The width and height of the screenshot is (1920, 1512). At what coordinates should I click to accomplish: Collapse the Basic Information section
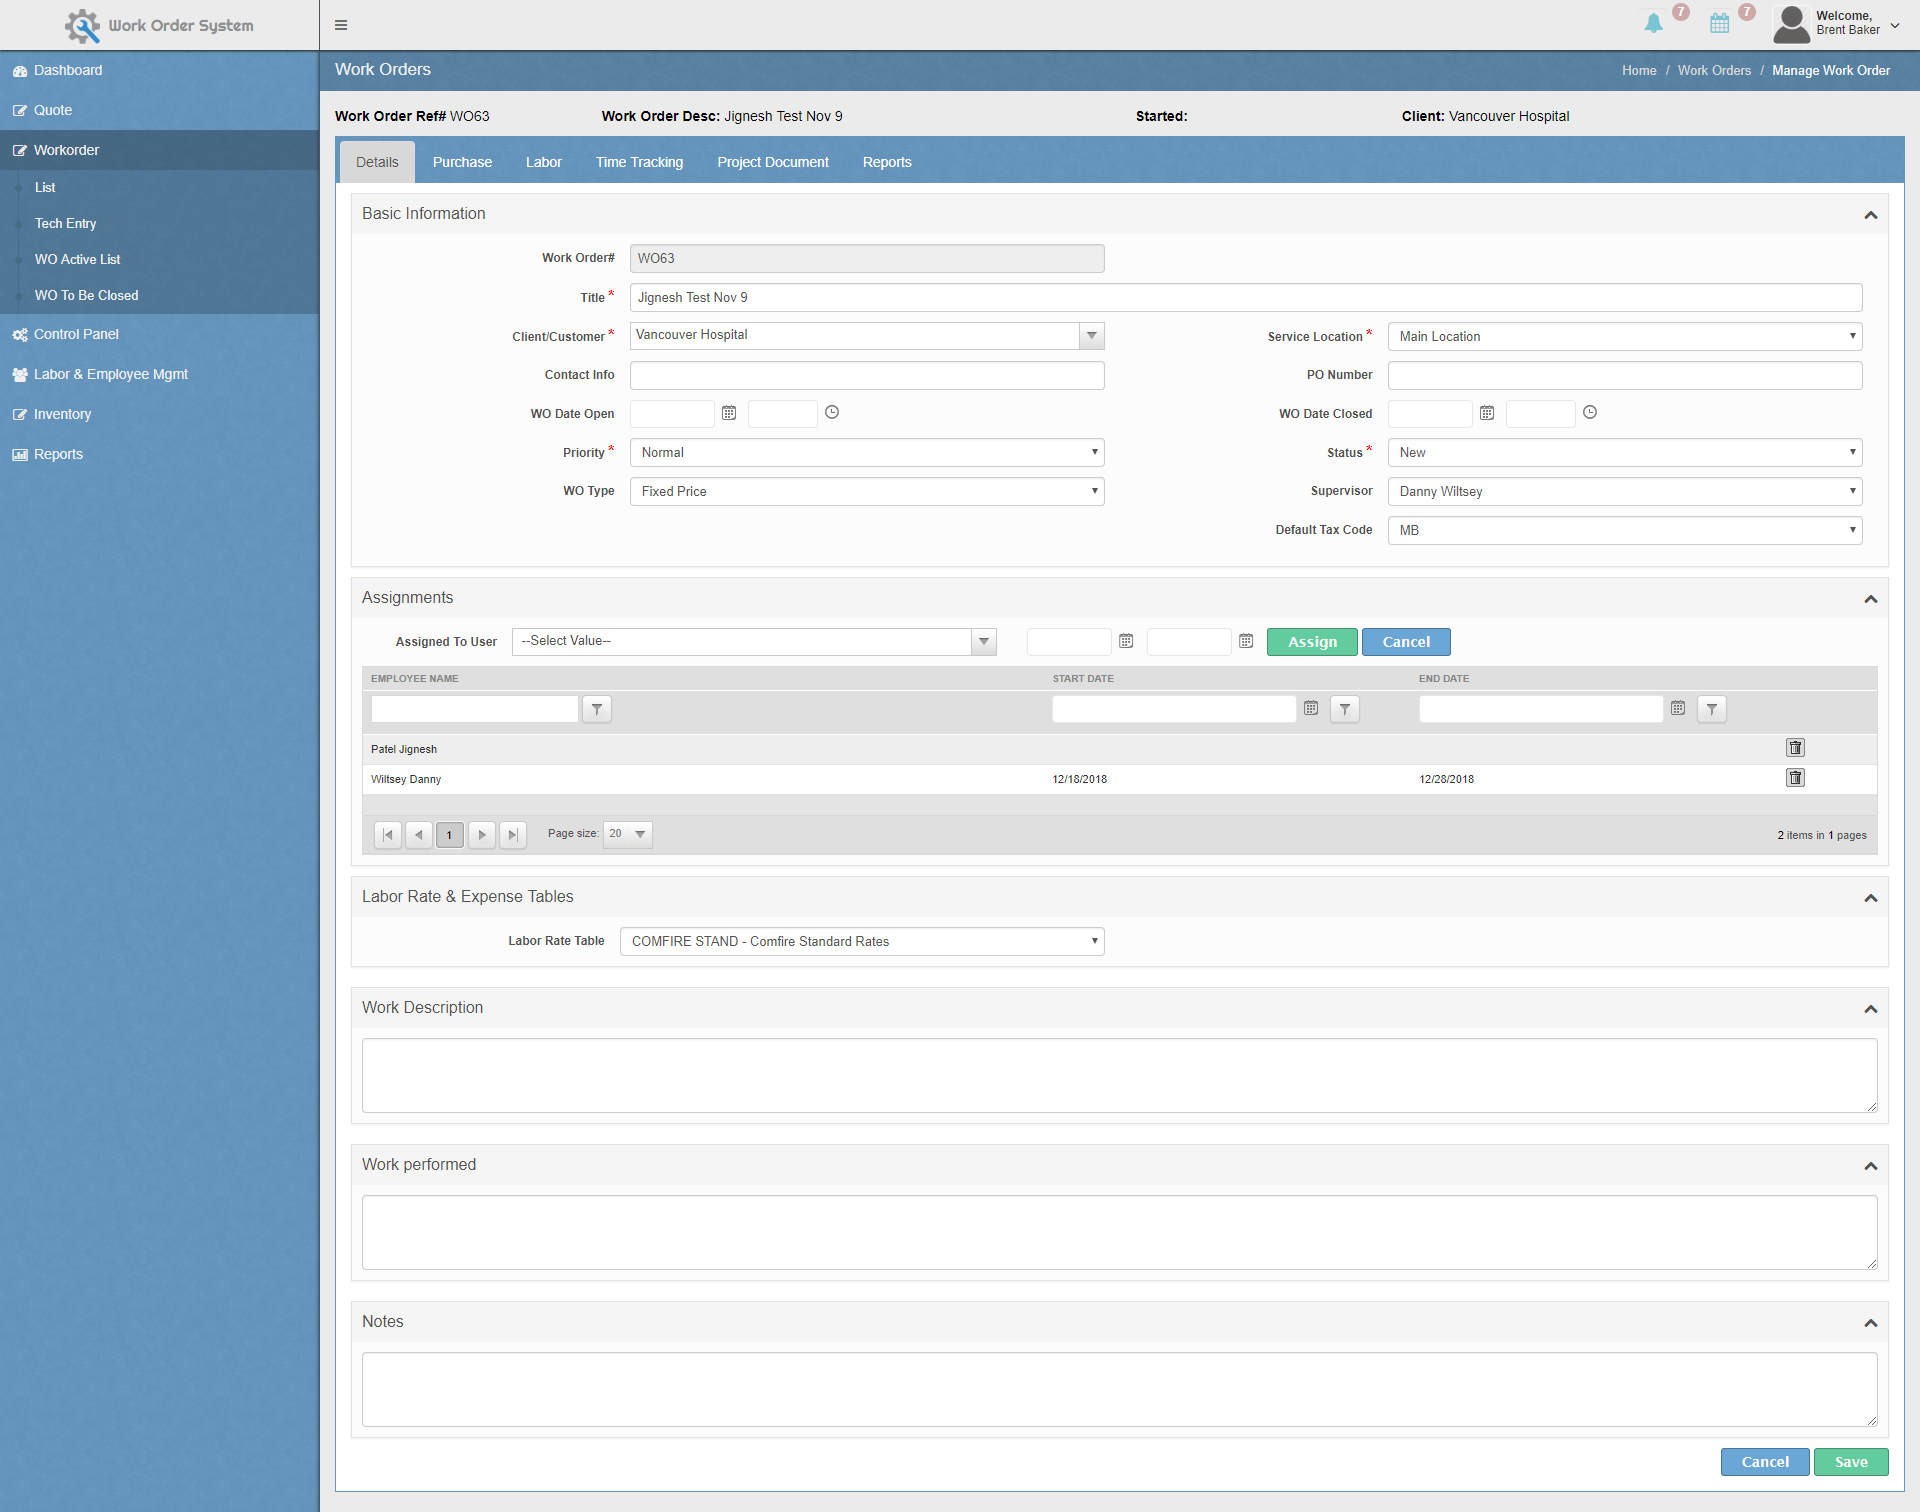[x=1872, y=210]
